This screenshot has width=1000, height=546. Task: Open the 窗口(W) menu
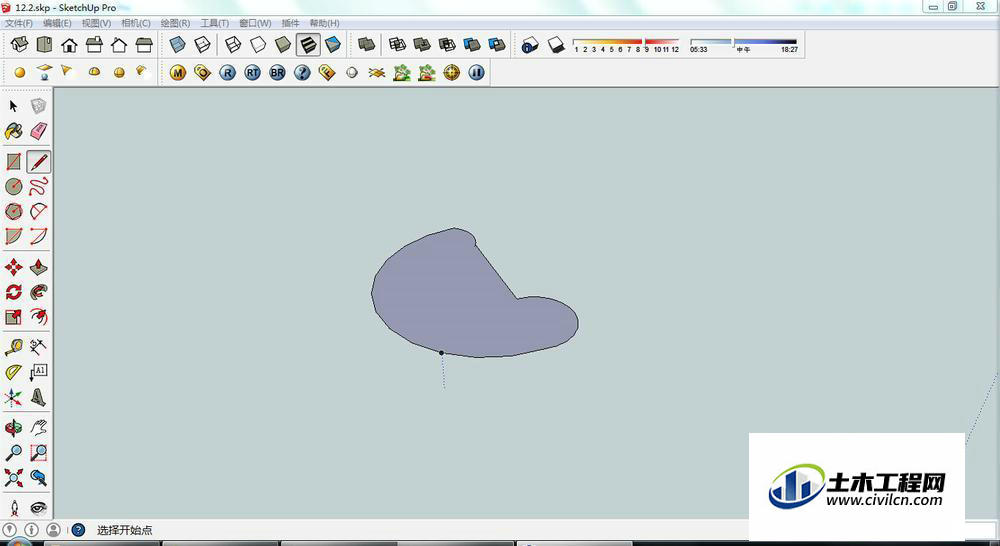coord(255,23)
